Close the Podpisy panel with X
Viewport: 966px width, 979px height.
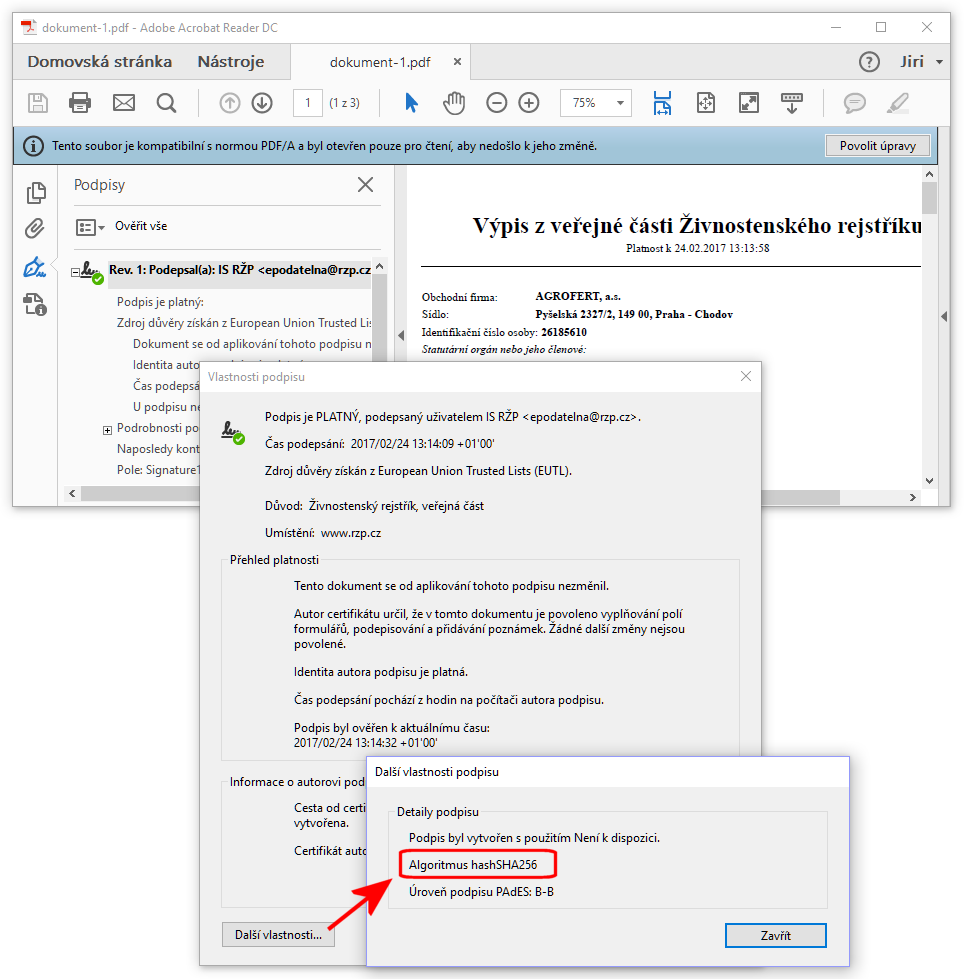(x=365, y=184)
